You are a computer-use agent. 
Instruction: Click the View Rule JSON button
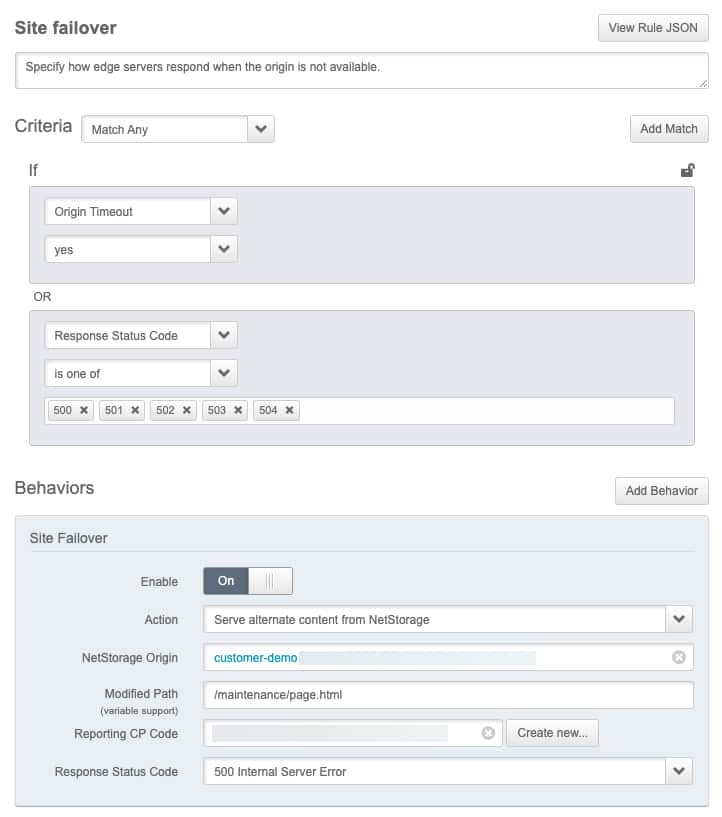[x=653, y=28]
